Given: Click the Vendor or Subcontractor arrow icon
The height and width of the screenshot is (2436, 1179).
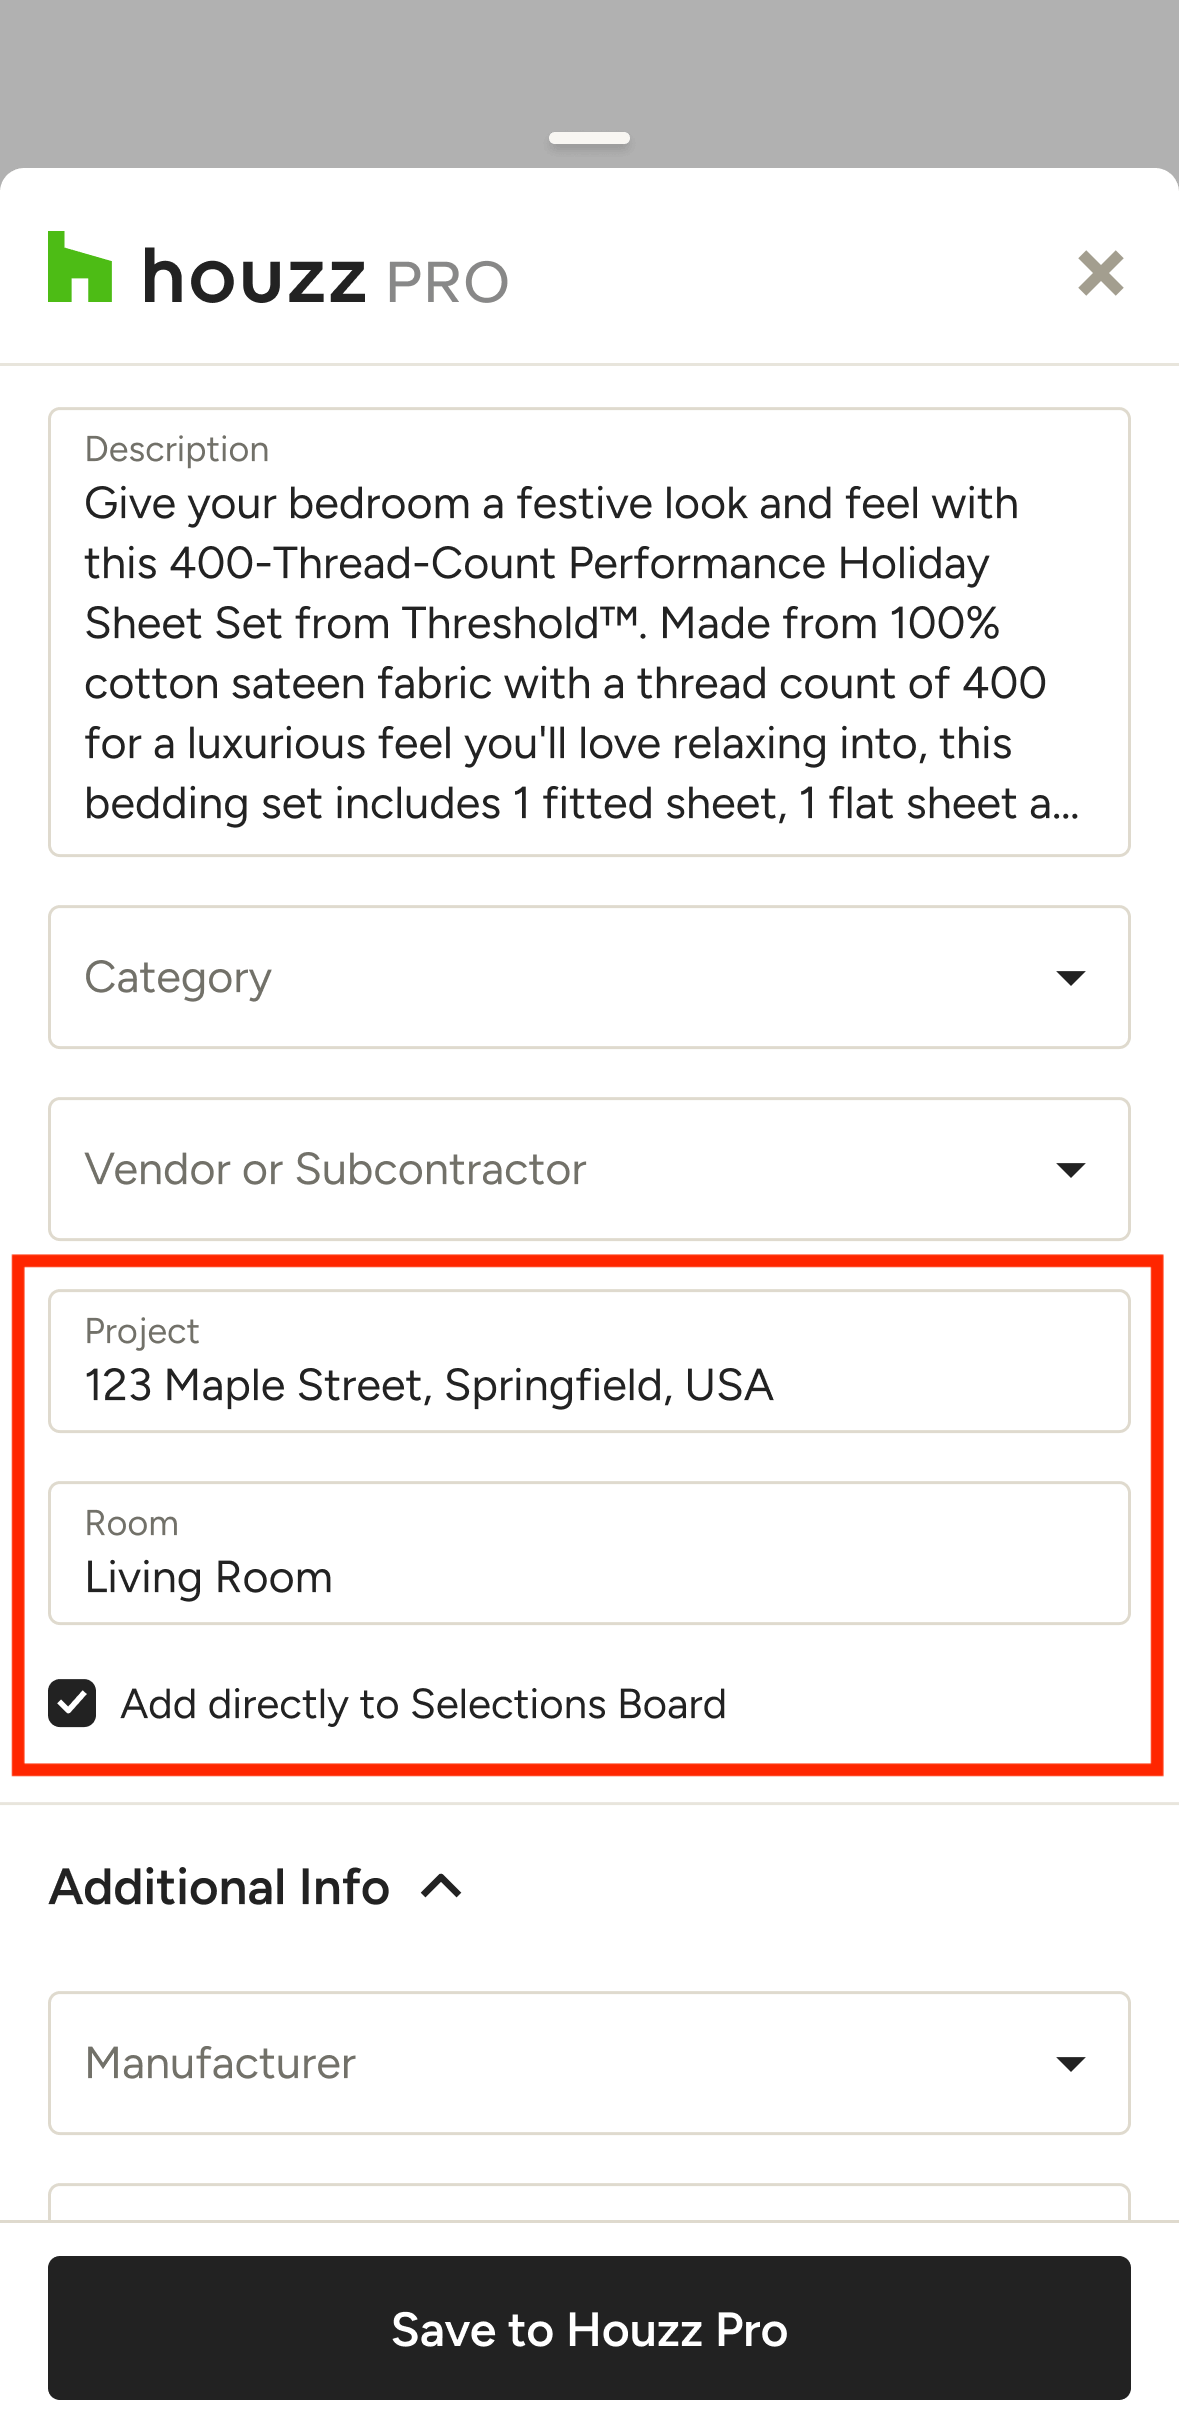Looking at the screenshot, I should coord(1070,1169).
